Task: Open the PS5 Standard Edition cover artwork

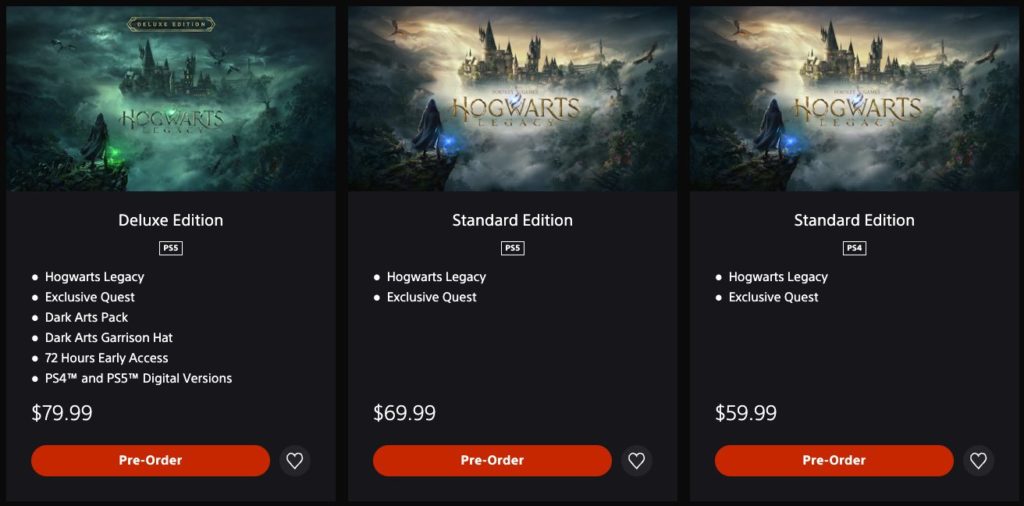Action: pos(513,99)
